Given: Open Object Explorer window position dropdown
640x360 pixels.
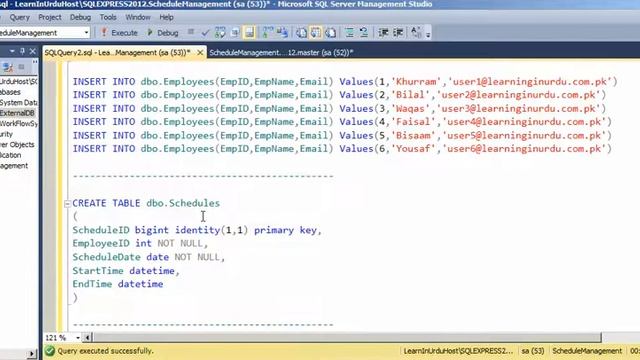Looking at the screenshot, I should [x=12, y=51].
